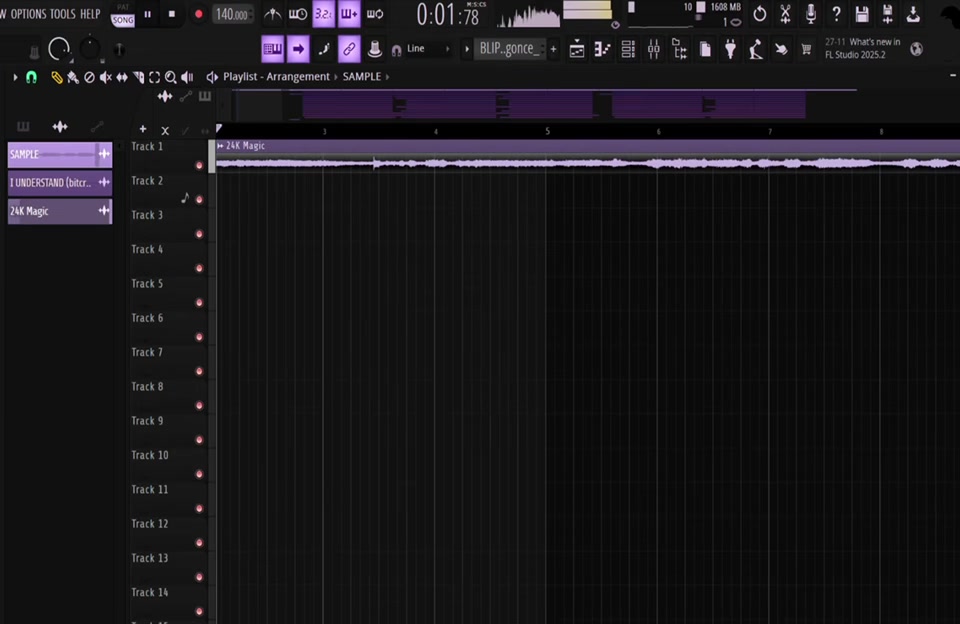Open the playlist menu arrow near magnet
960x624 pixels.
(x=15, y=77)
